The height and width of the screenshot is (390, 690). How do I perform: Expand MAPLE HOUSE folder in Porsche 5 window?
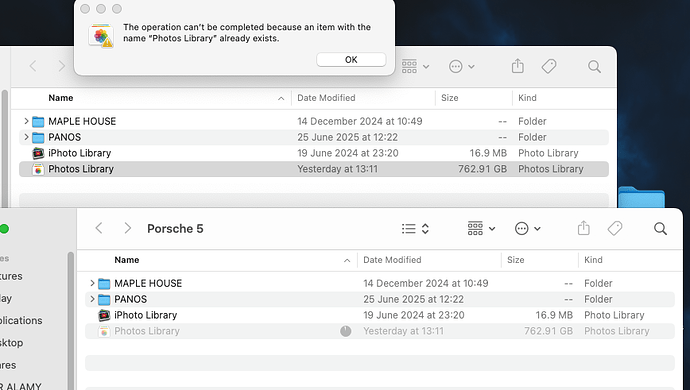coord(92,283)
